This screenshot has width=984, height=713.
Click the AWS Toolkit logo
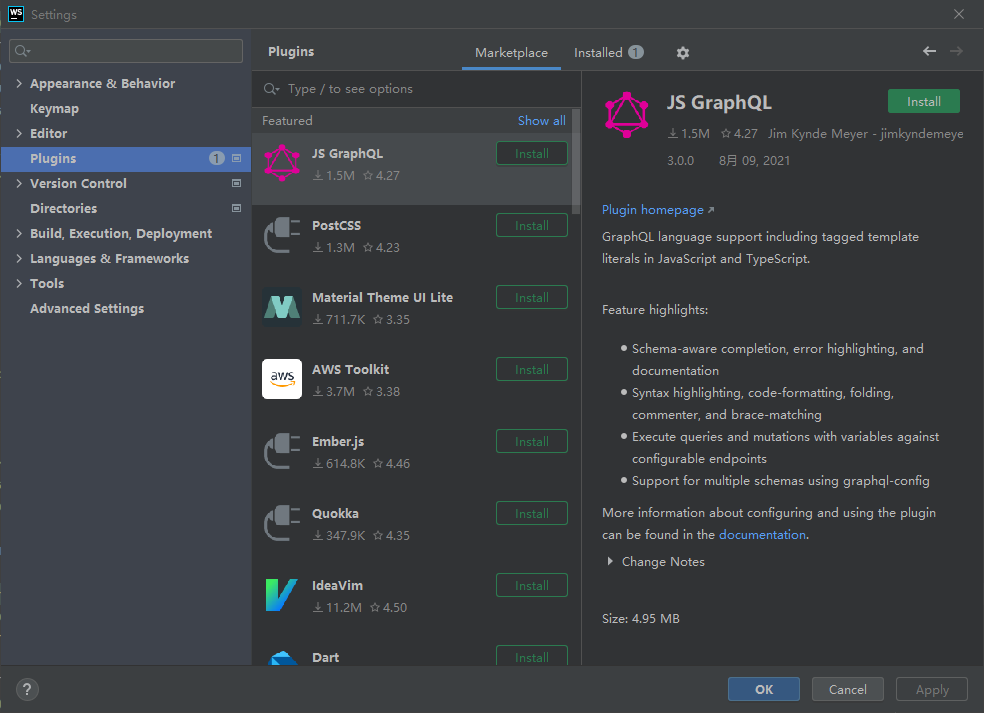pyautogui.click(x=282, y=378)
